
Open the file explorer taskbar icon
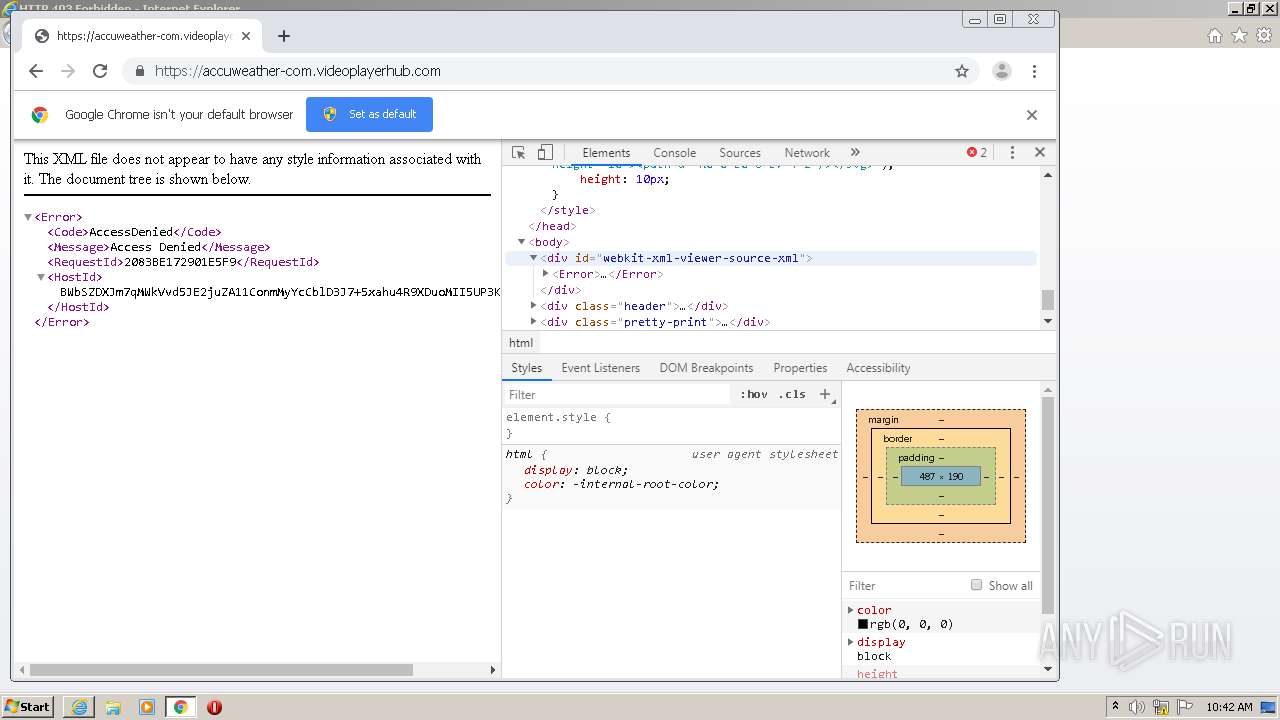(113, 707)
